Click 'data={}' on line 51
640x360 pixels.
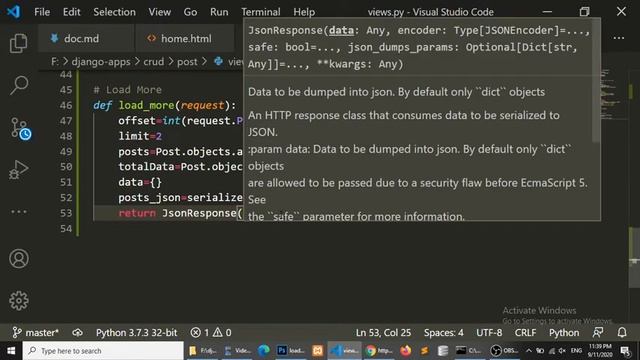point(140,182)
